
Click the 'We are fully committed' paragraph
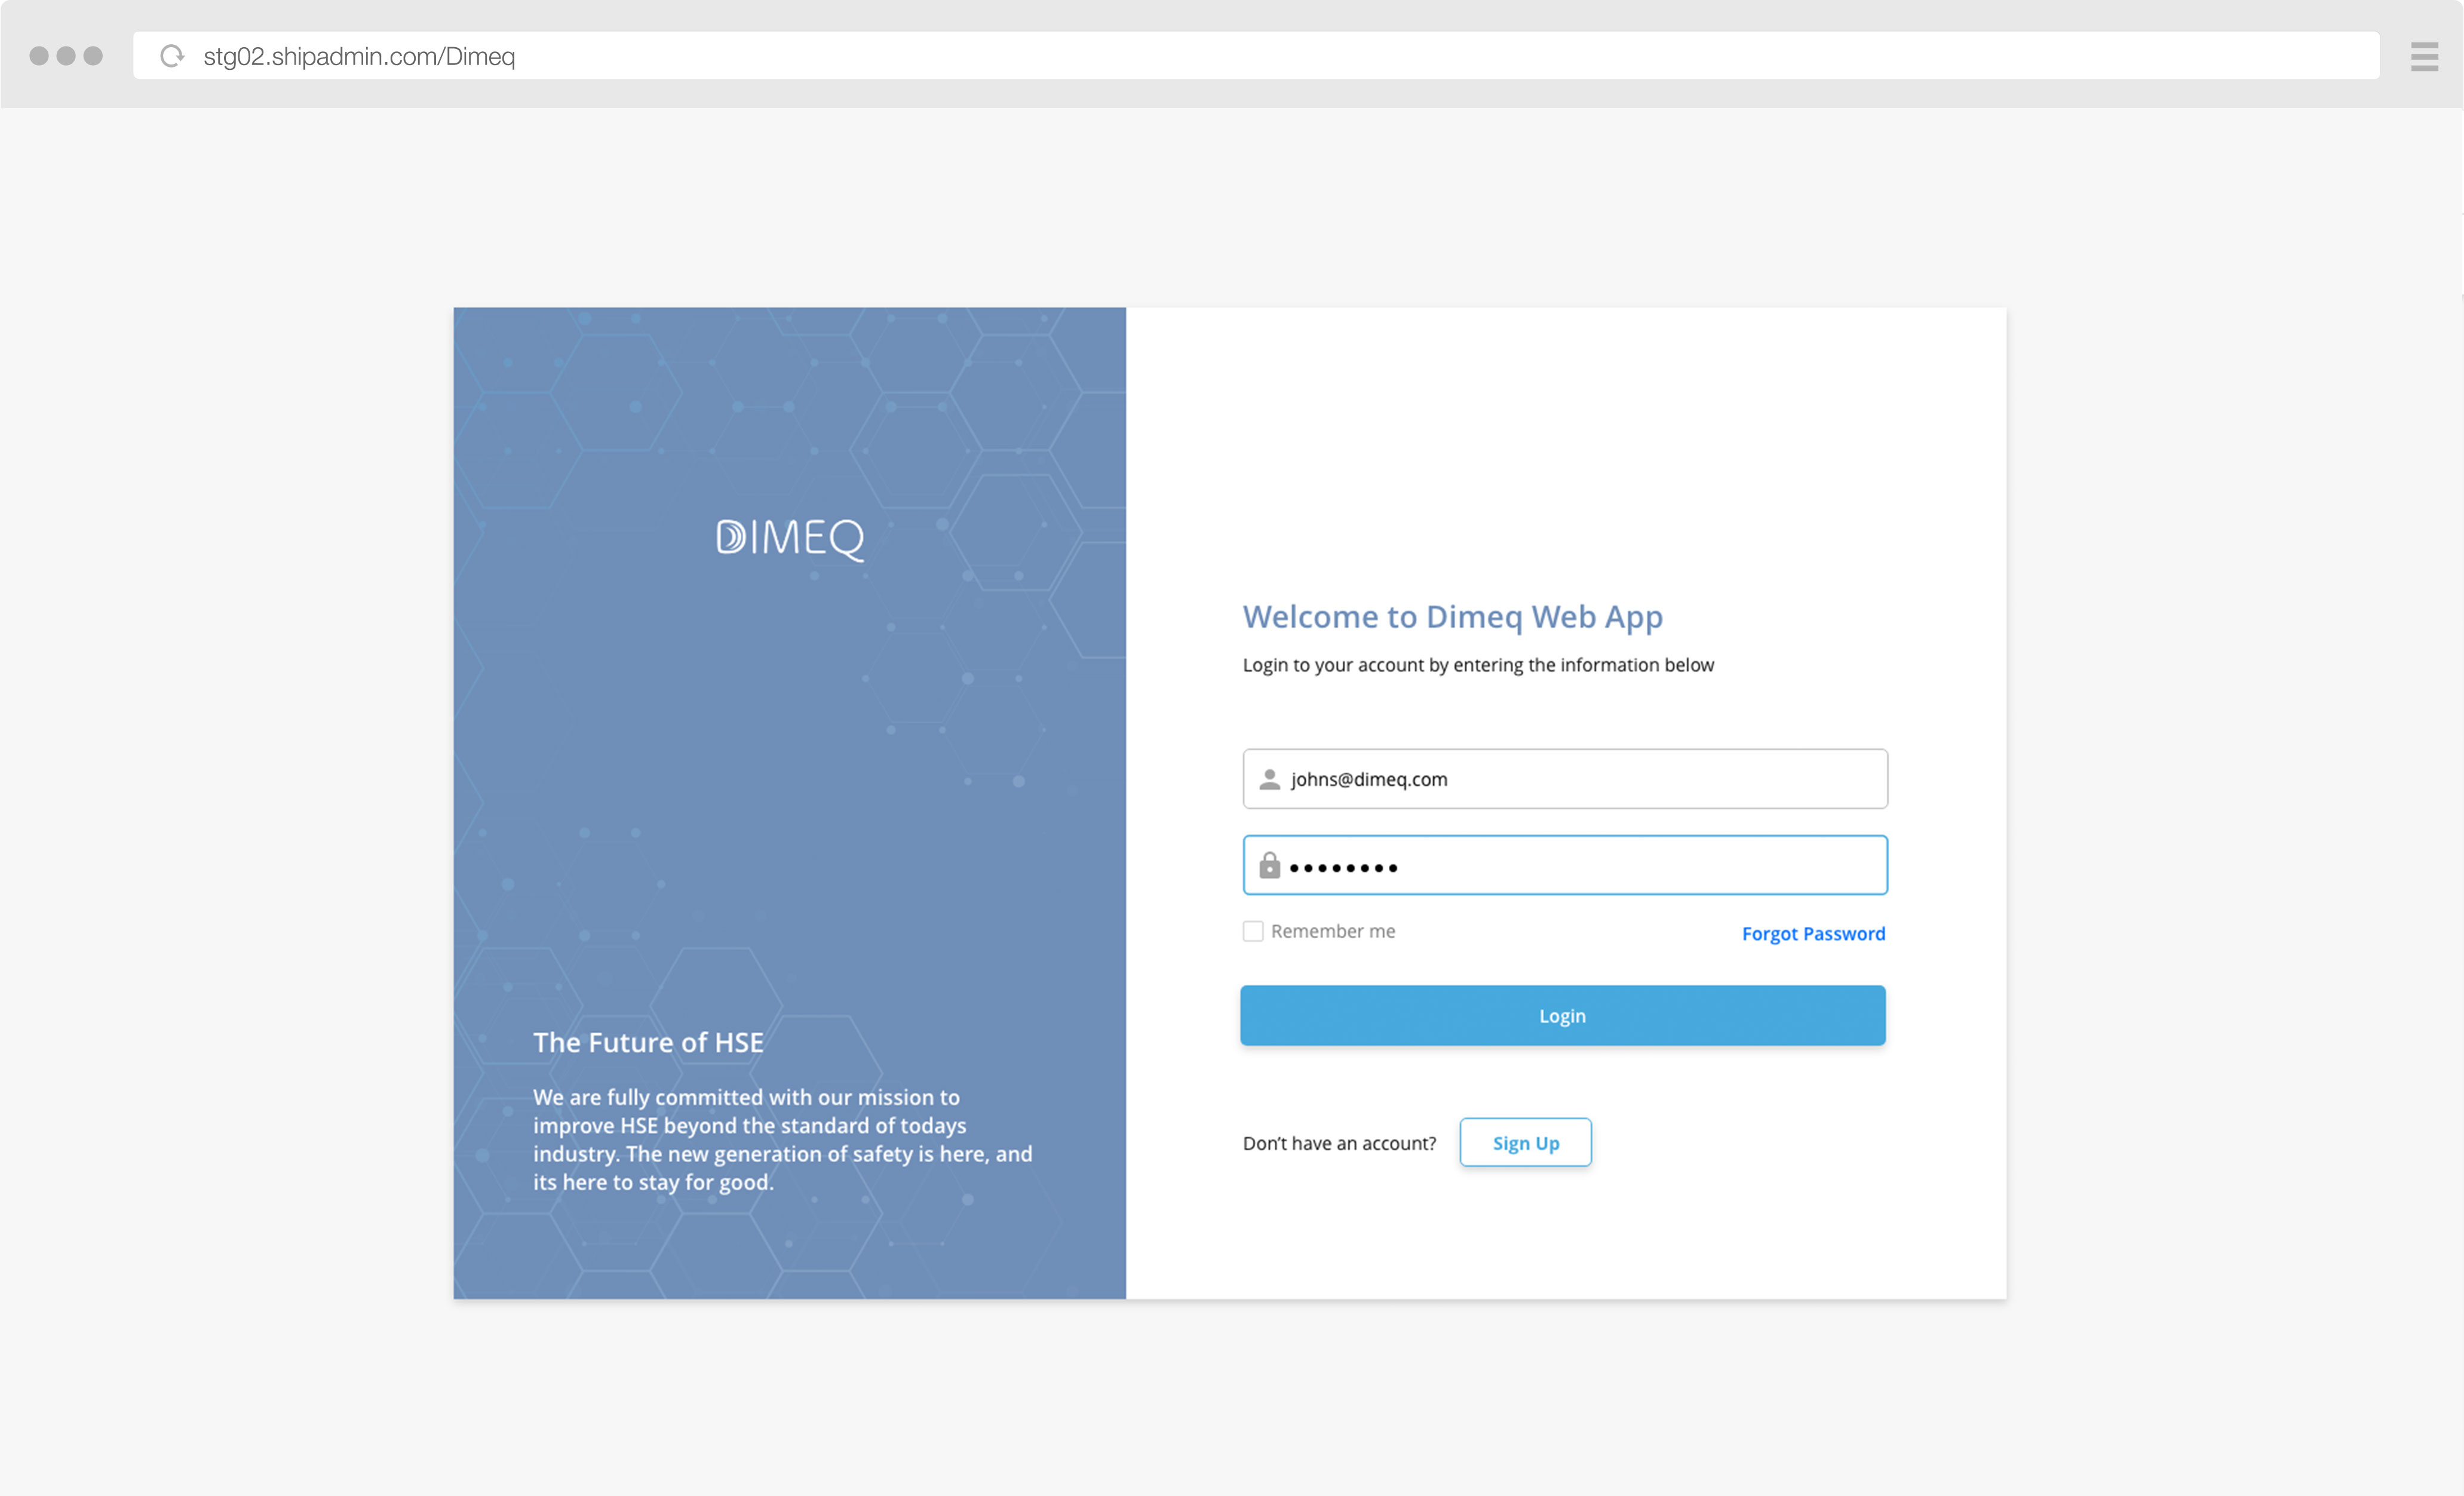coord(782,1139)
